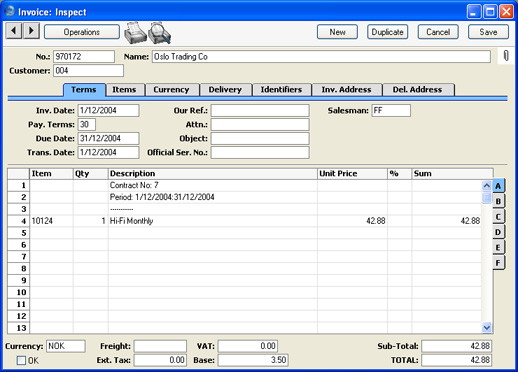Select row number 1 in item matrix
Screen dimensions: 518x372
point(19,185)
